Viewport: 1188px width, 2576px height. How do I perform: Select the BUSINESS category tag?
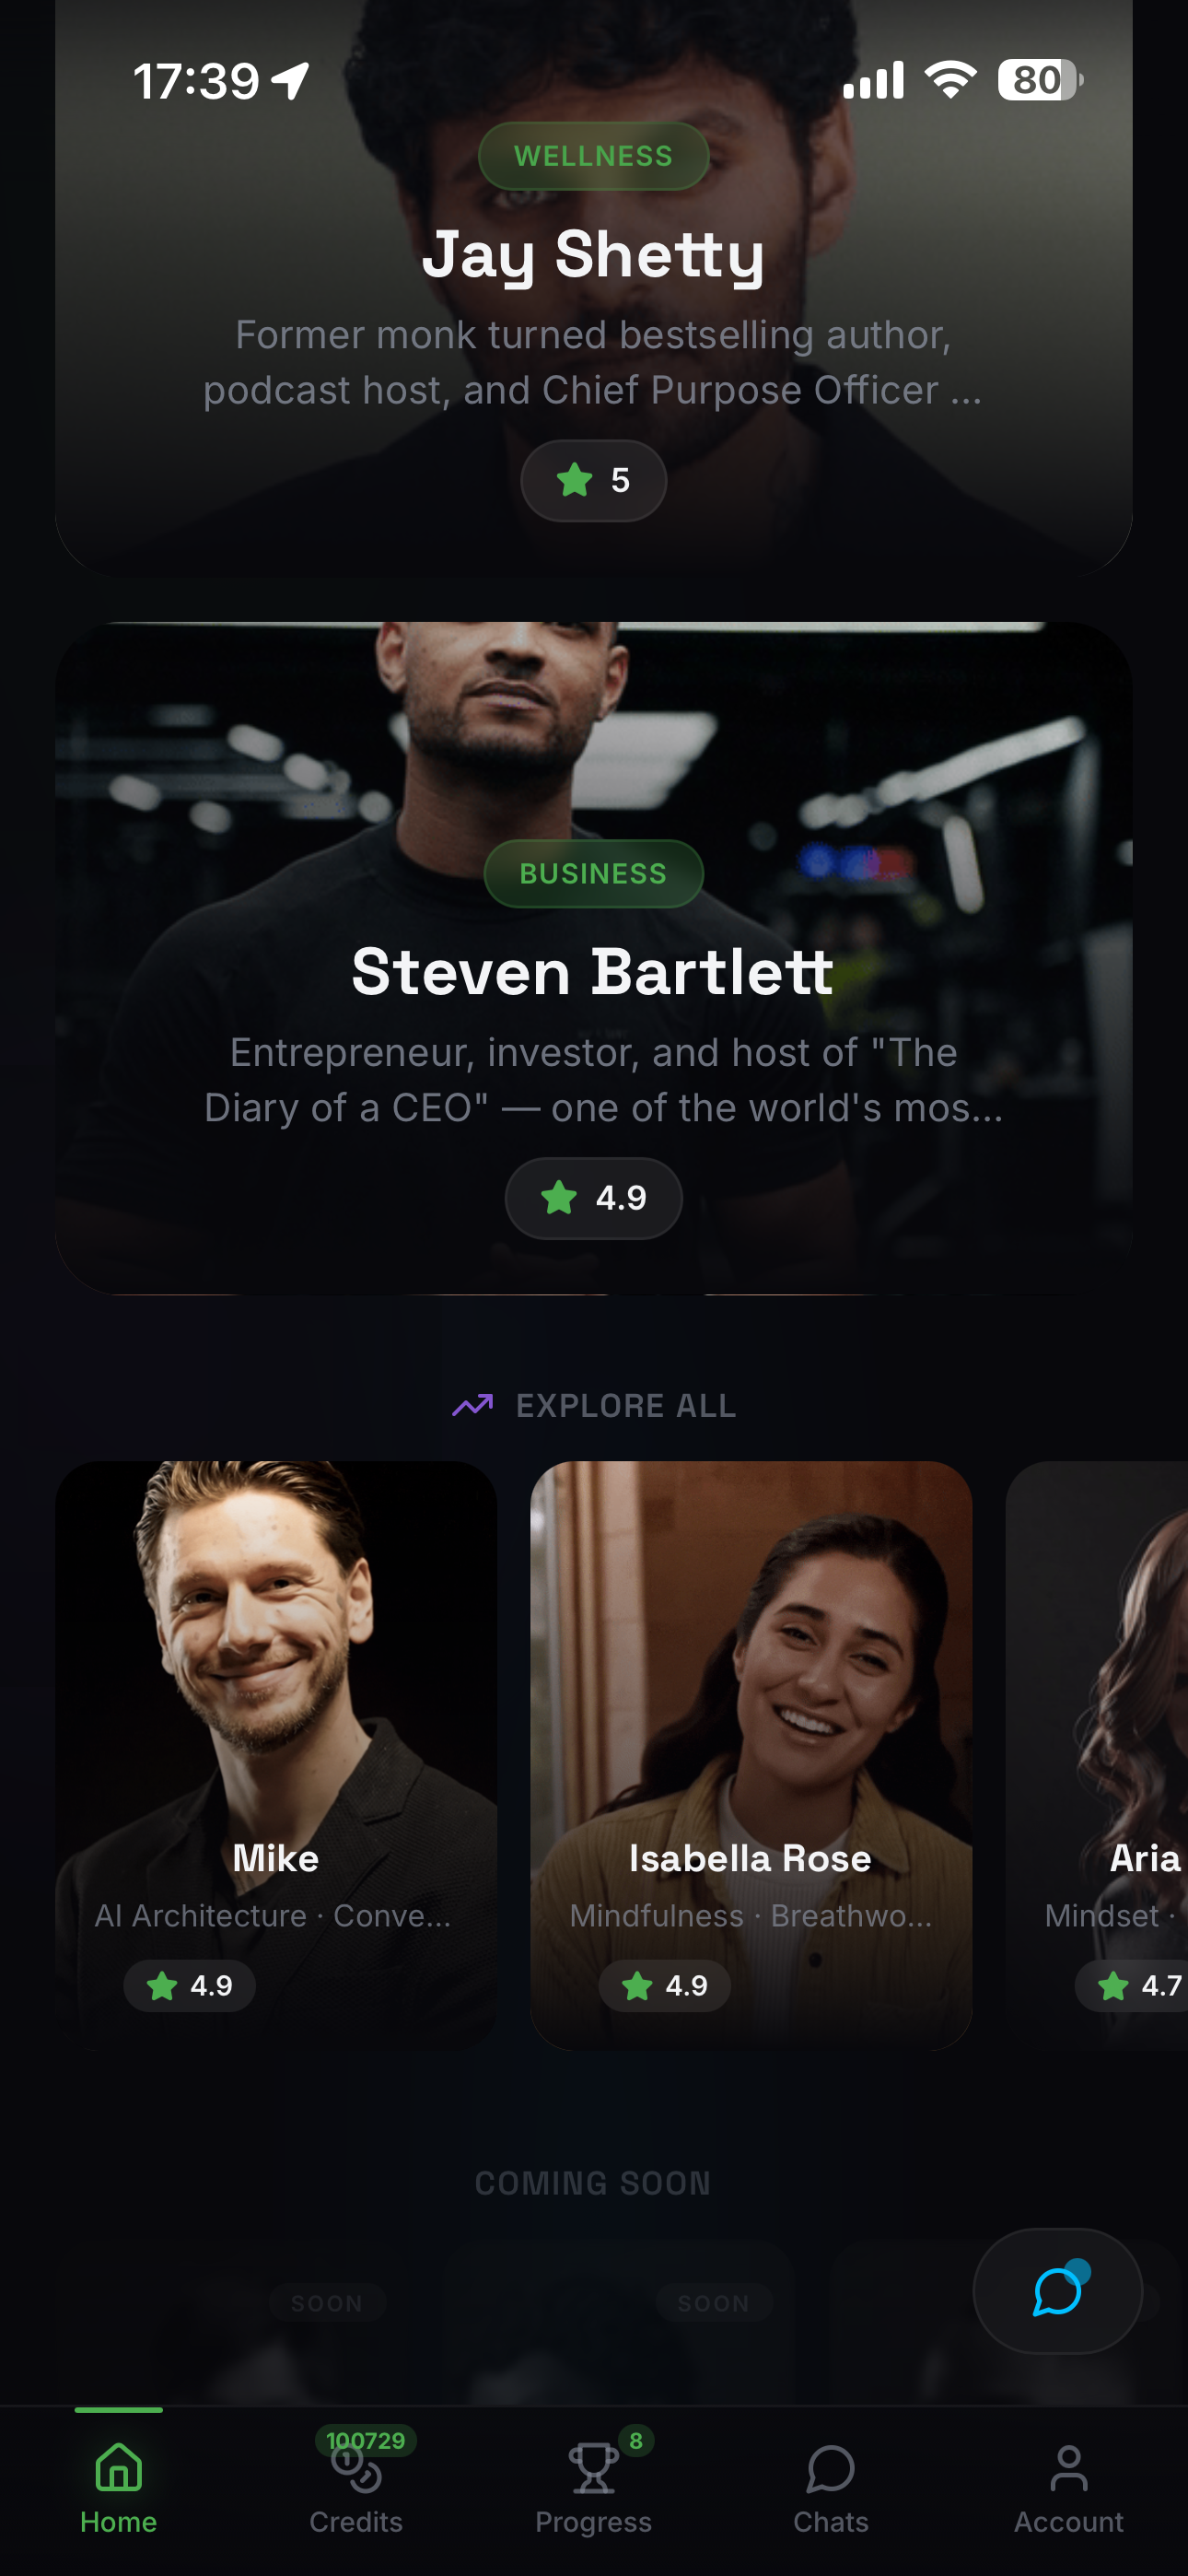tap(593, 873)
